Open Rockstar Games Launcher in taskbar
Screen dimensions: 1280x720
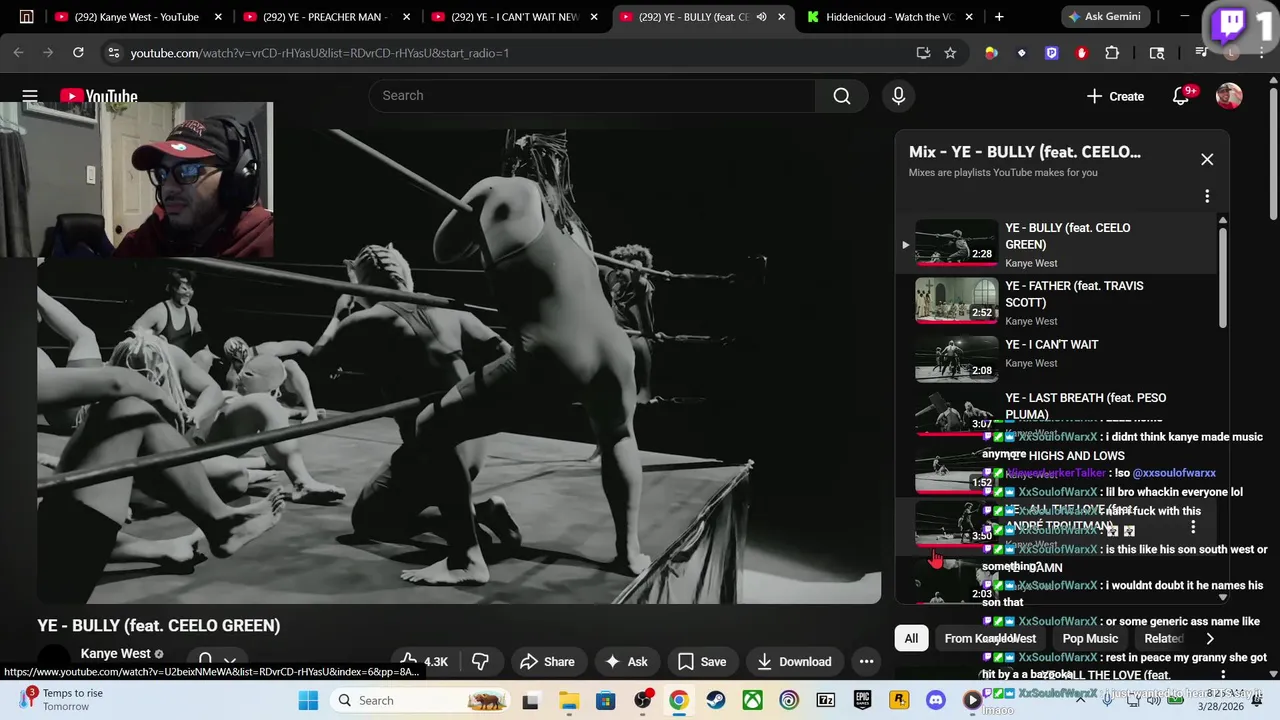click(x=899, y=700)
